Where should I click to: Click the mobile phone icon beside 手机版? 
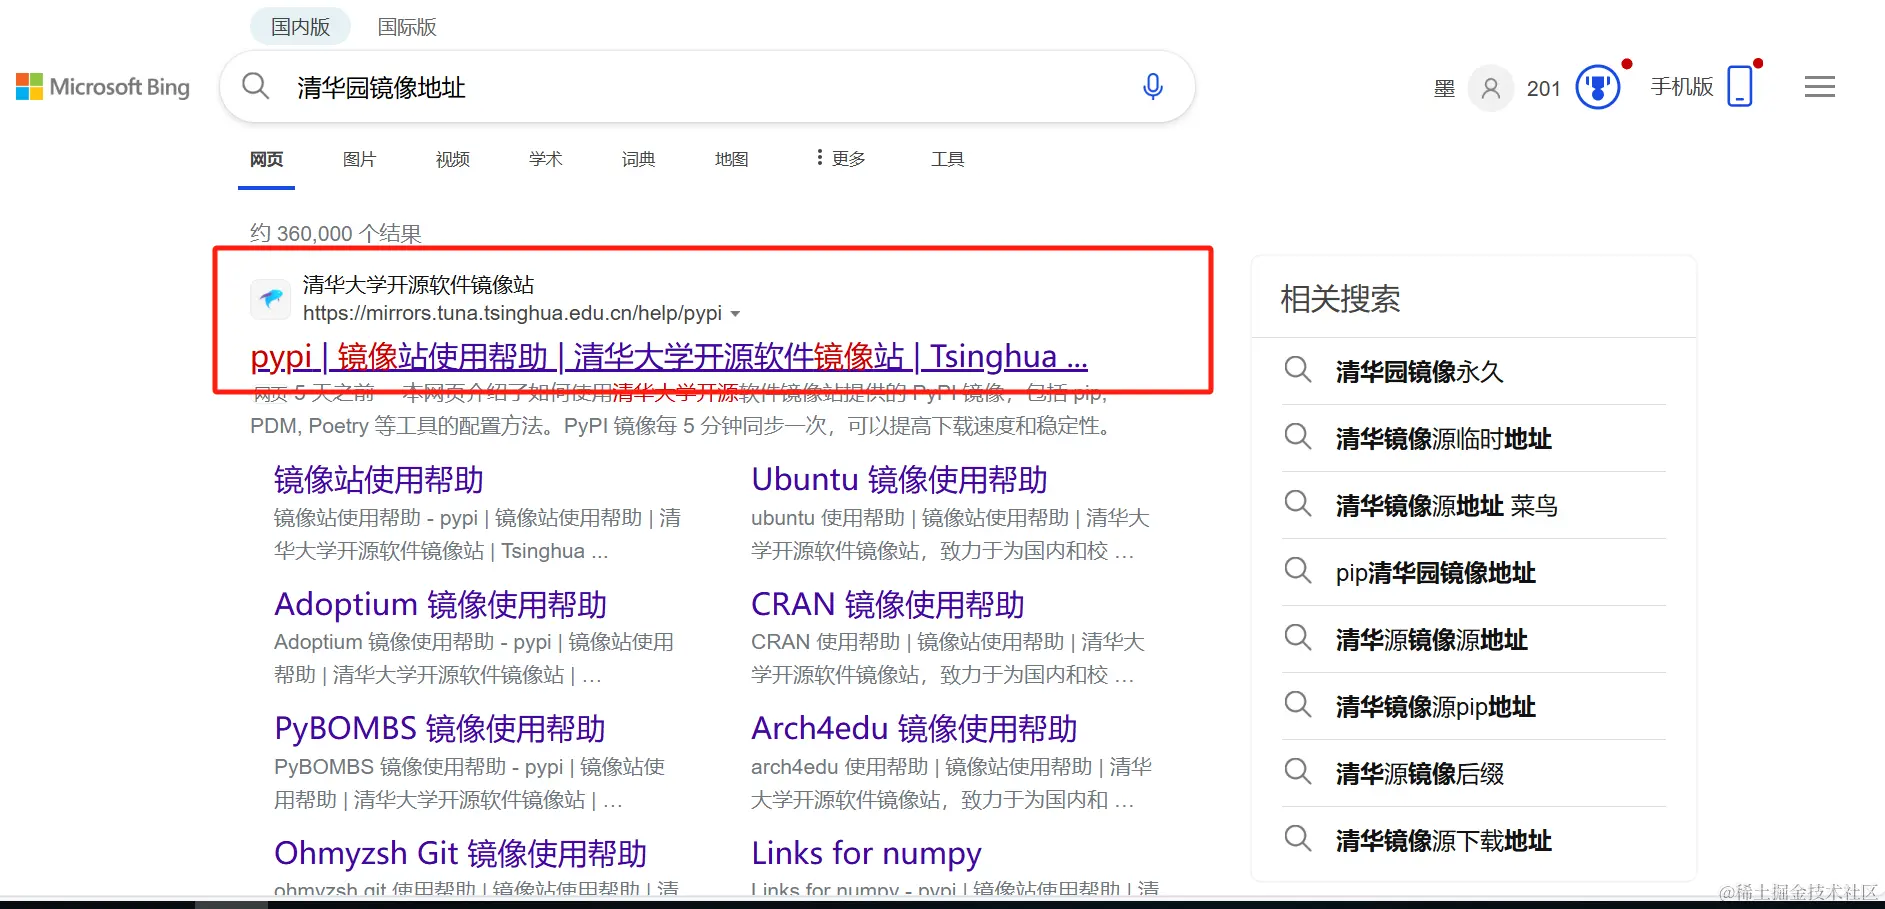pos(1740,86)
